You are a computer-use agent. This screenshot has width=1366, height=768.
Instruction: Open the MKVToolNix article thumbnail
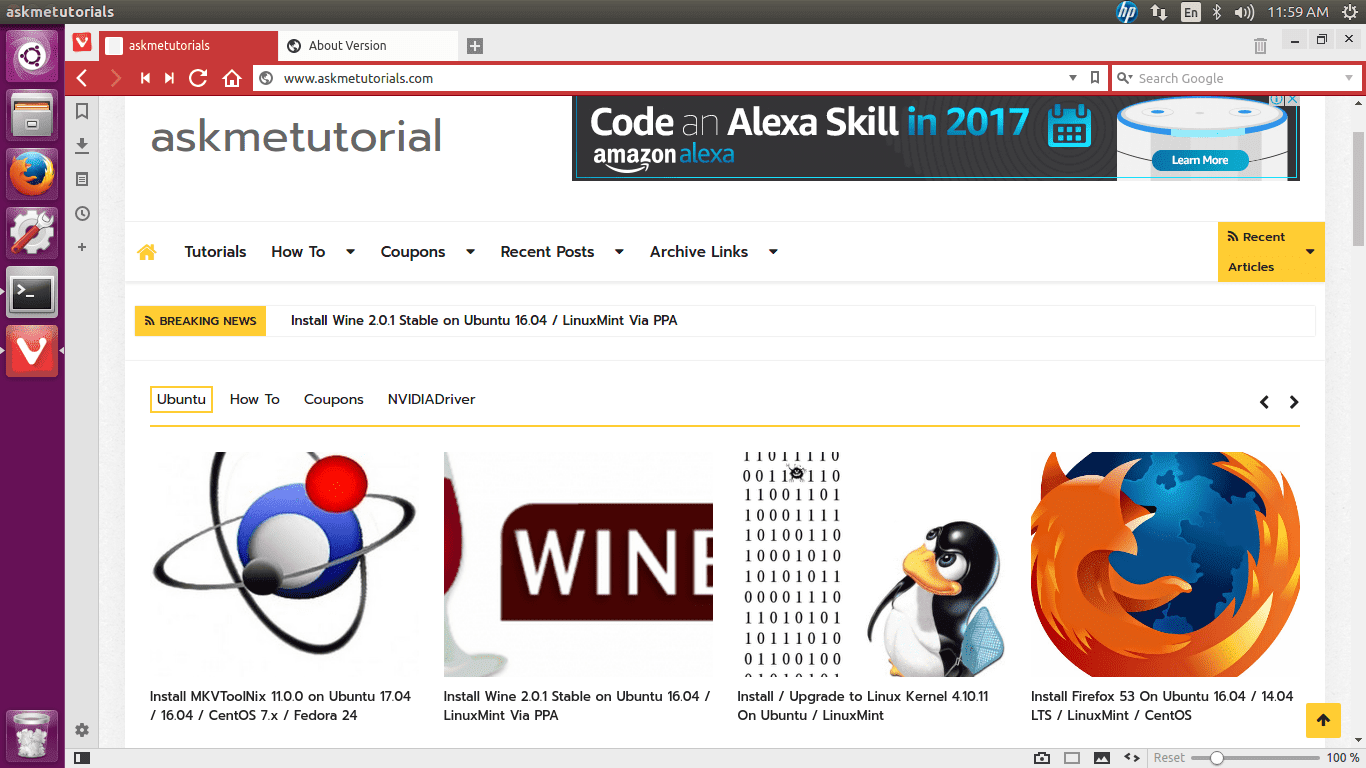pos(285,564)
